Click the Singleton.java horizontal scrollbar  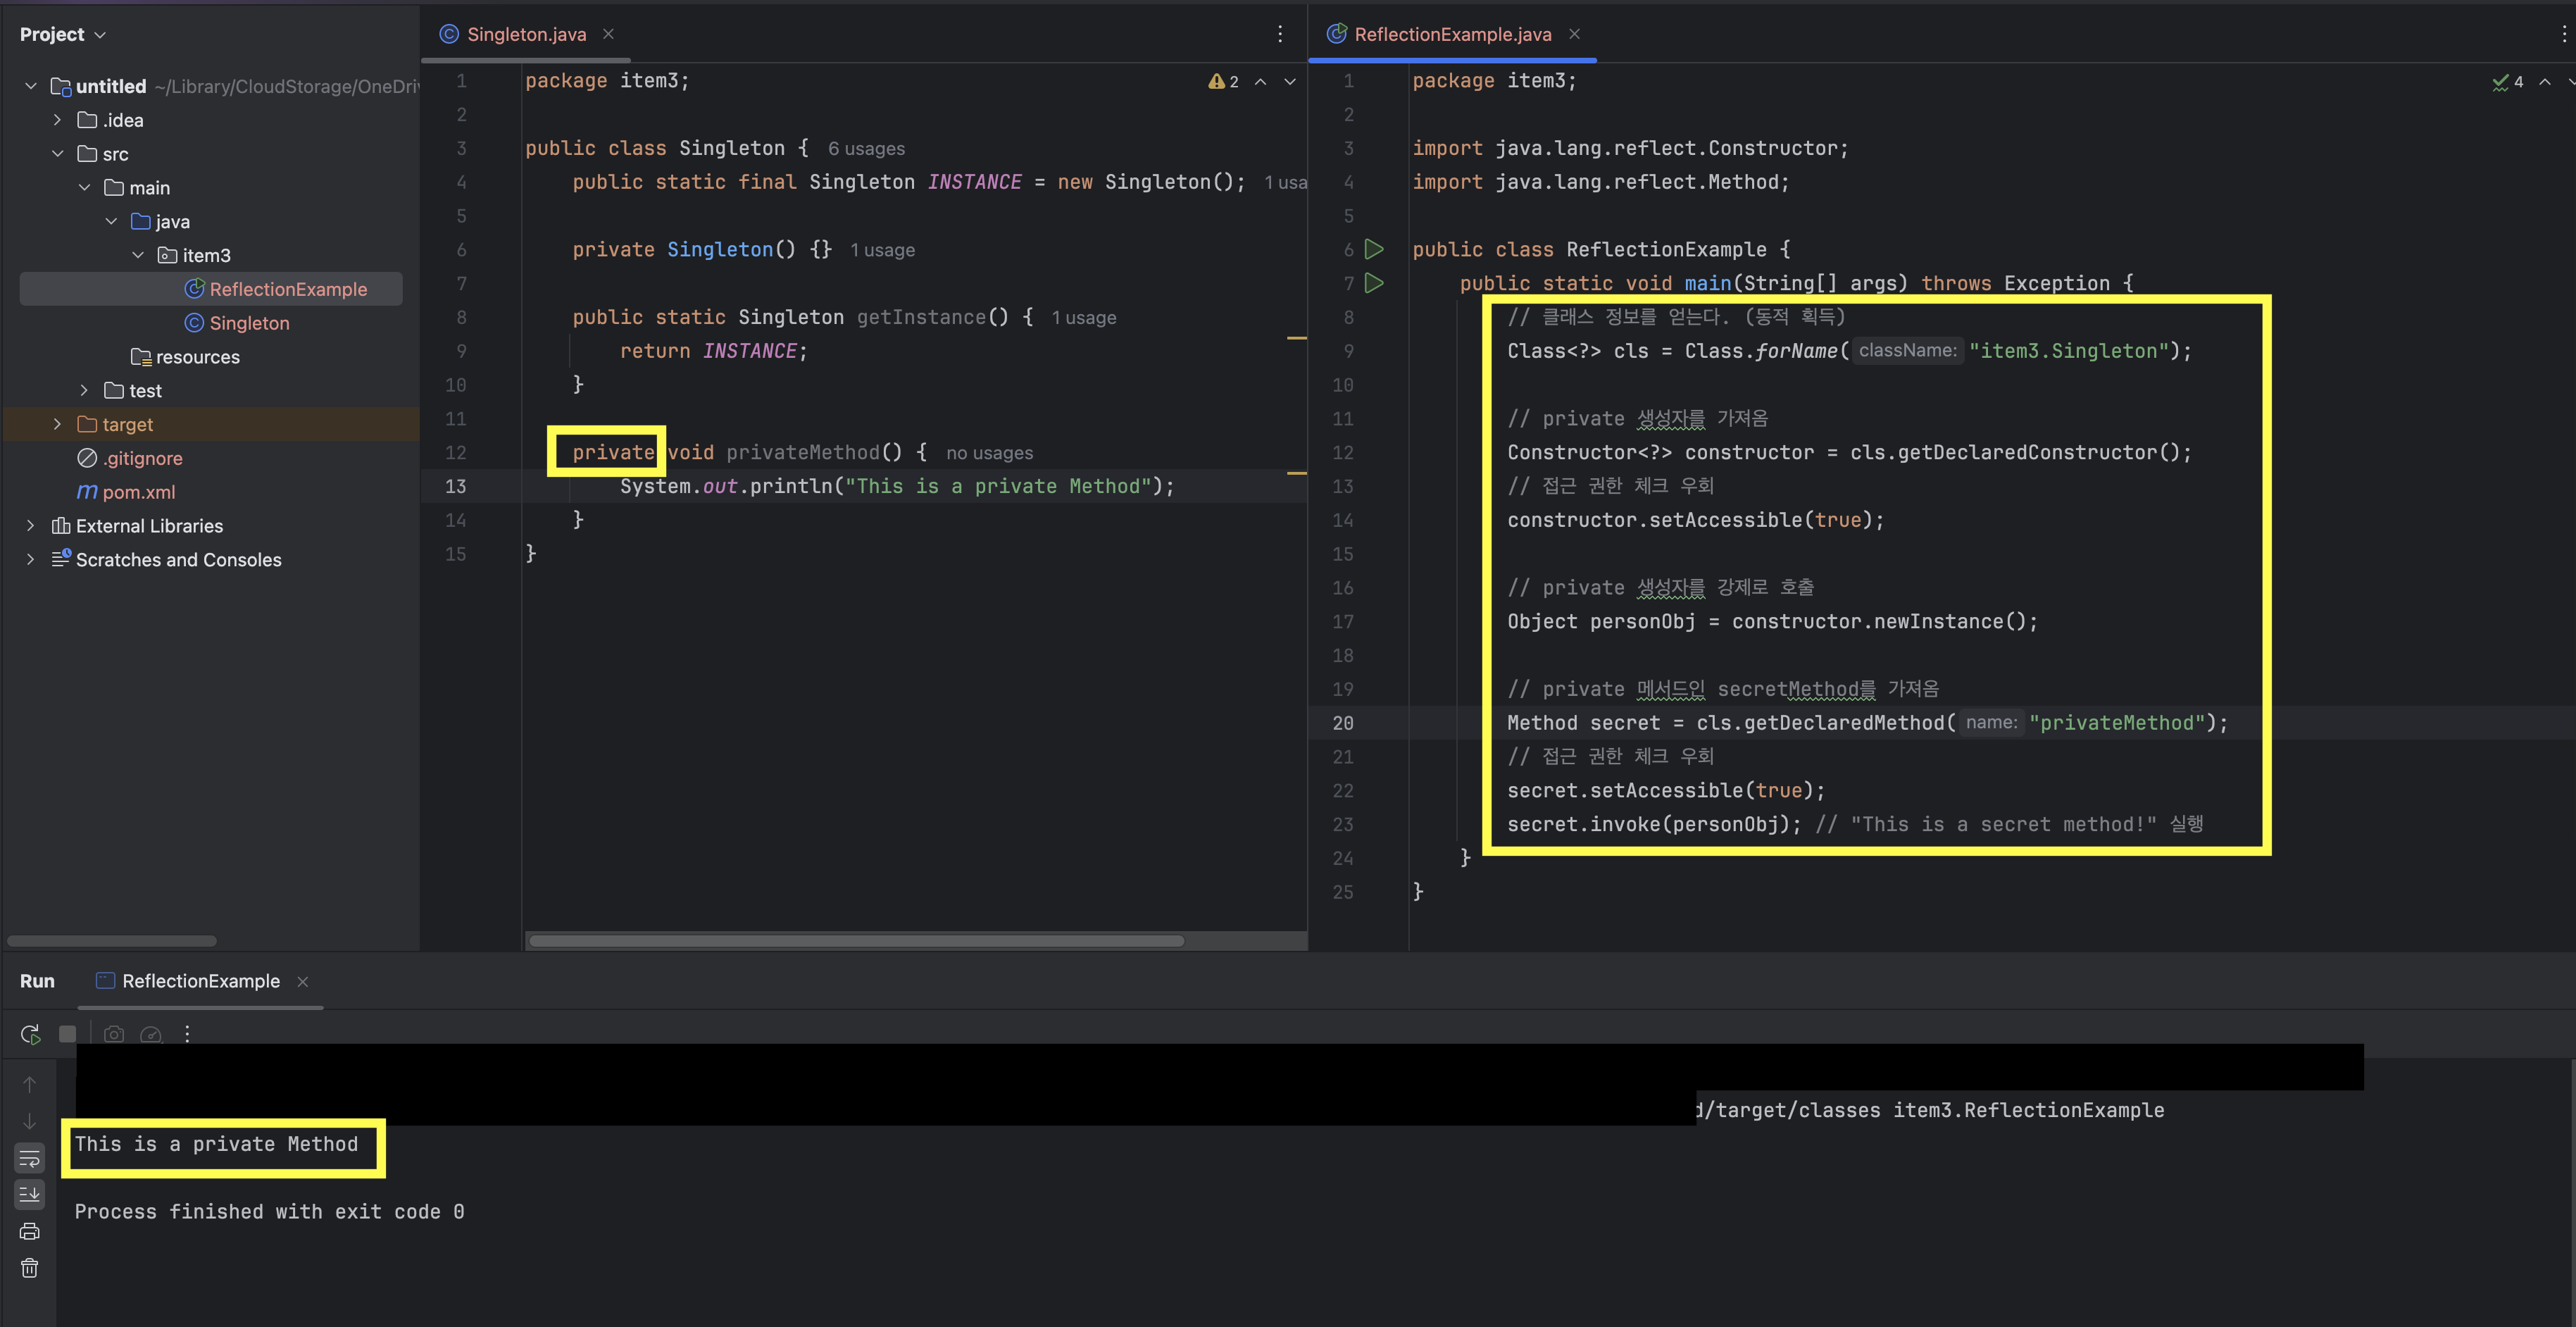(x=856, y=941)
